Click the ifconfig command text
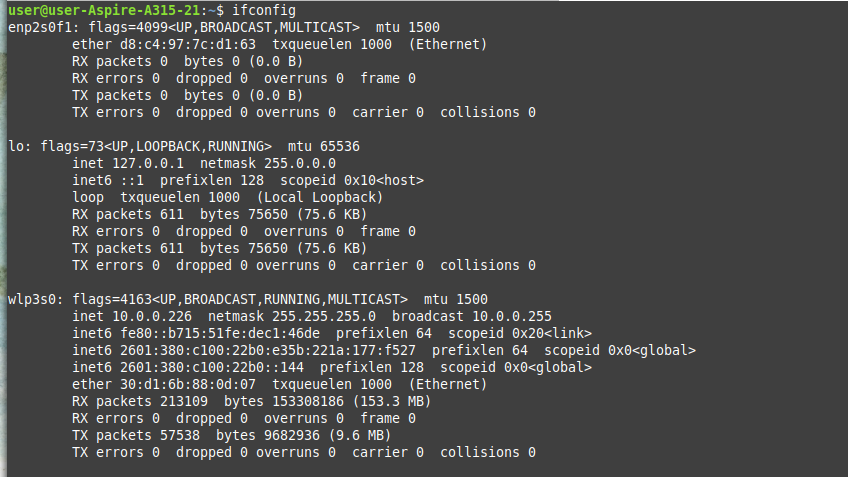848x477 pixels. coord(264,10)
